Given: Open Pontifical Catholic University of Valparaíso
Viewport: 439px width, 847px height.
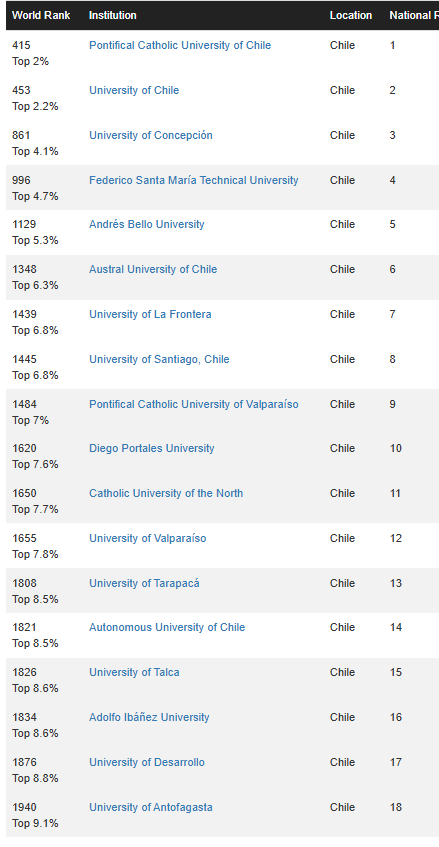Looking at the screenshot, I should 193,404.
